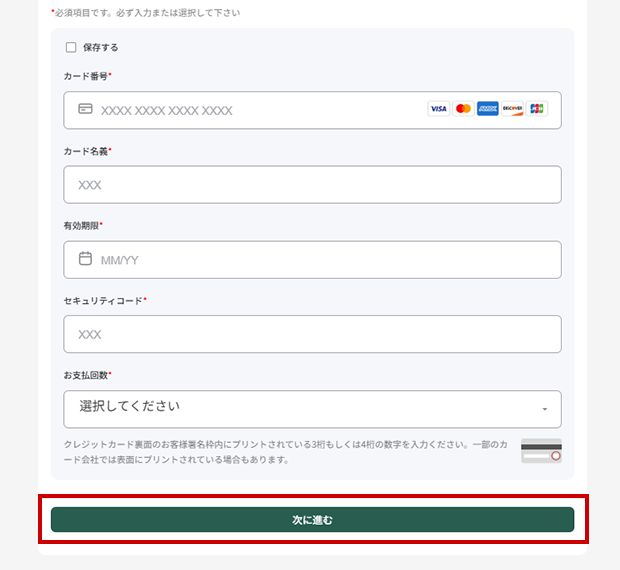Click the Mastercard logo

[x=463, y=109]
